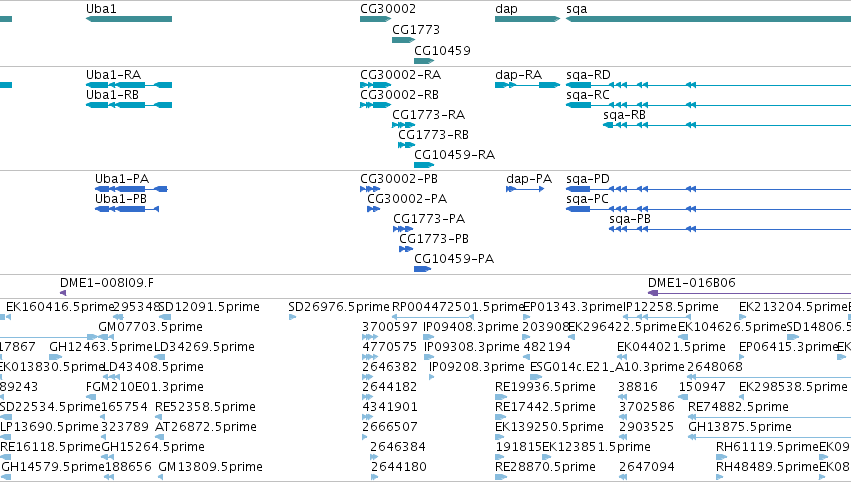Select EST label GM07703.5prime
The image size is (851, 482).
[x=150, y=327]
